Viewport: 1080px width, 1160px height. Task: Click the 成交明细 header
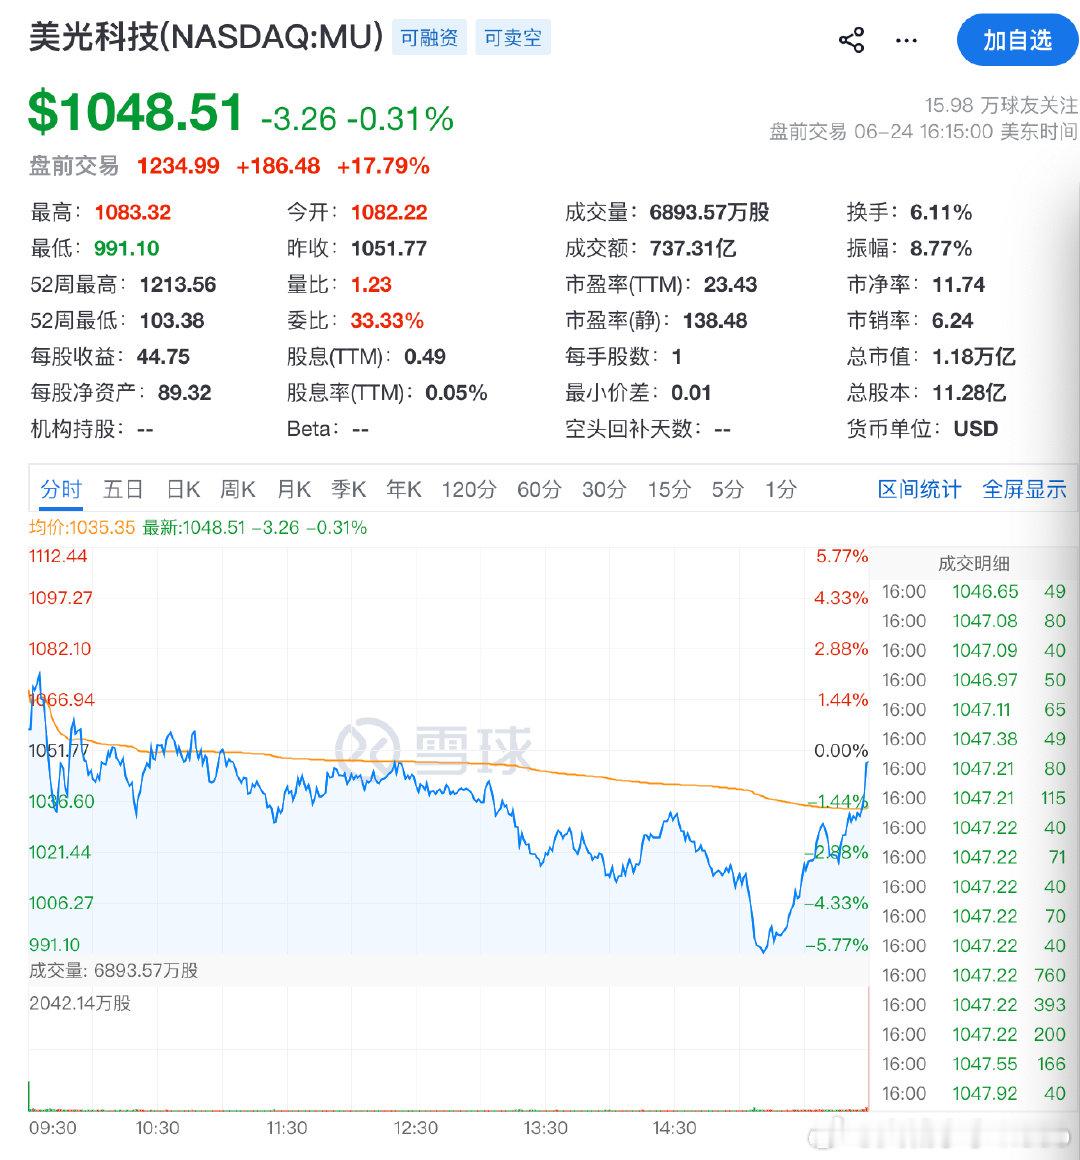[973, 564]
